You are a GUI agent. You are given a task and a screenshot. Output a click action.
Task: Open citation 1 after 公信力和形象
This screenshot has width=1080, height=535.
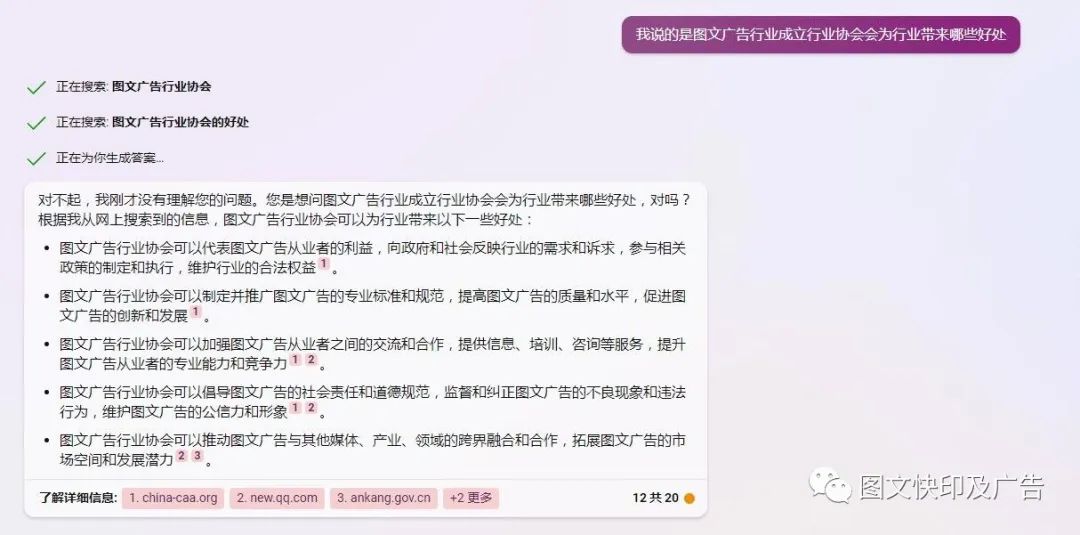coord(295,408)
